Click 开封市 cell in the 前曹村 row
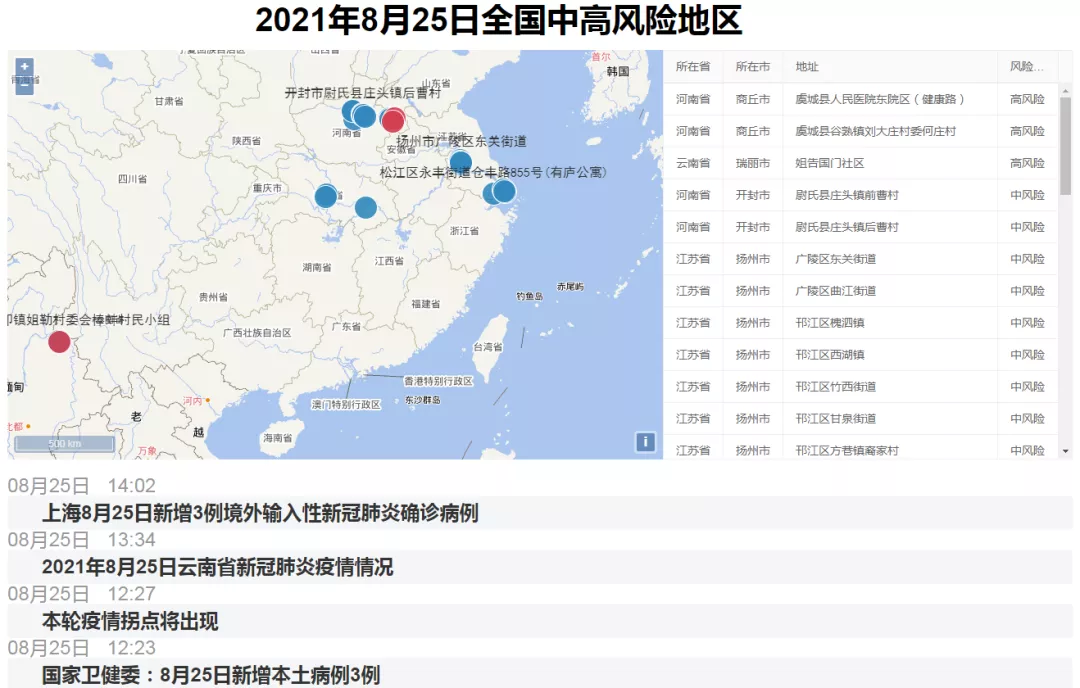The image size is (1080, 688). coord(753,195)
